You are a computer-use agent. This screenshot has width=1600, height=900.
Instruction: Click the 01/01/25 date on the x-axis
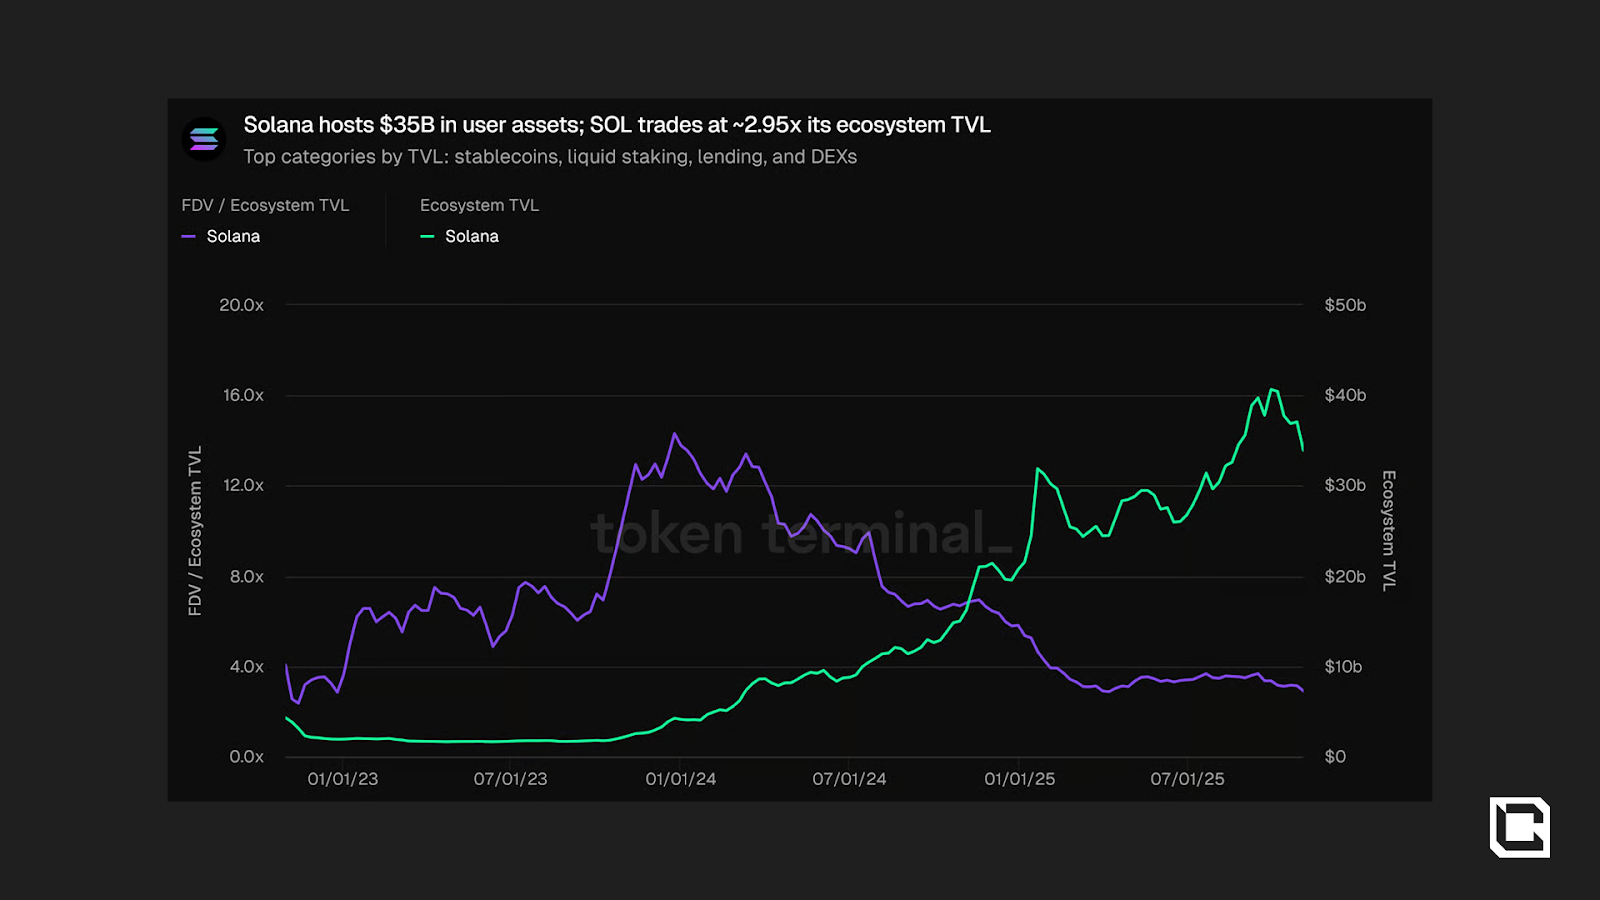pos(1019,779)
